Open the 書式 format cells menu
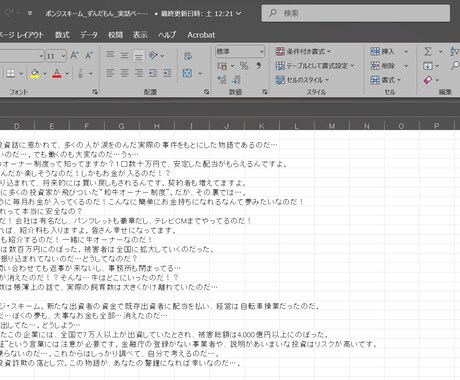 click(385, 80)
